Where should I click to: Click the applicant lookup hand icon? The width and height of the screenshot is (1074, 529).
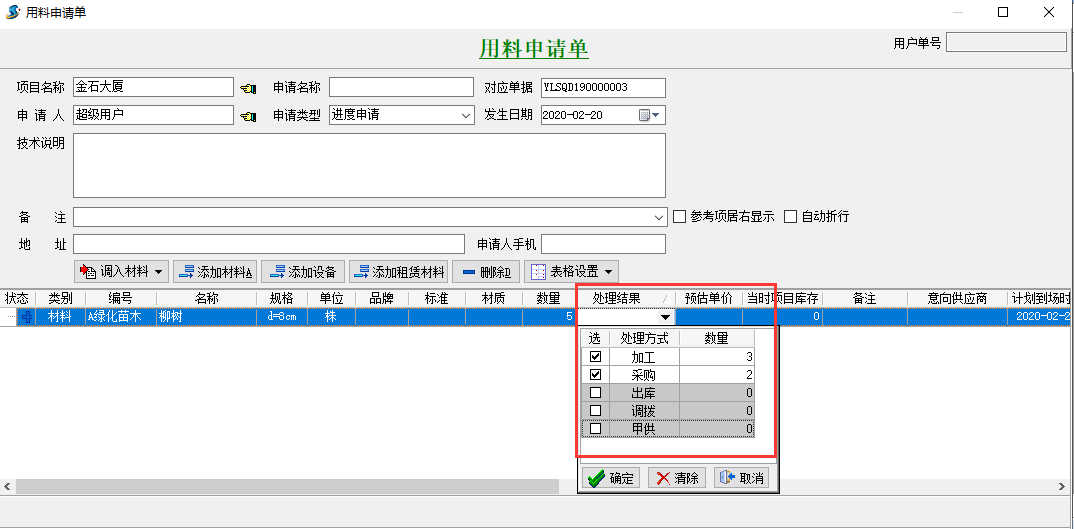[x=248, y=116]
